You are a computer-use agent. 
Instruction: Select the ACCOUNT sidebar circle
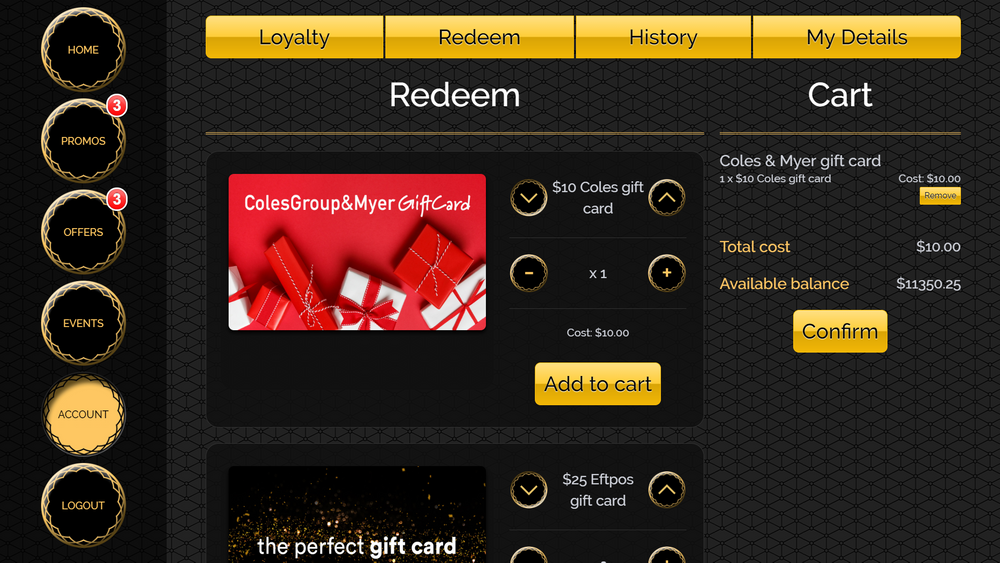83,414
